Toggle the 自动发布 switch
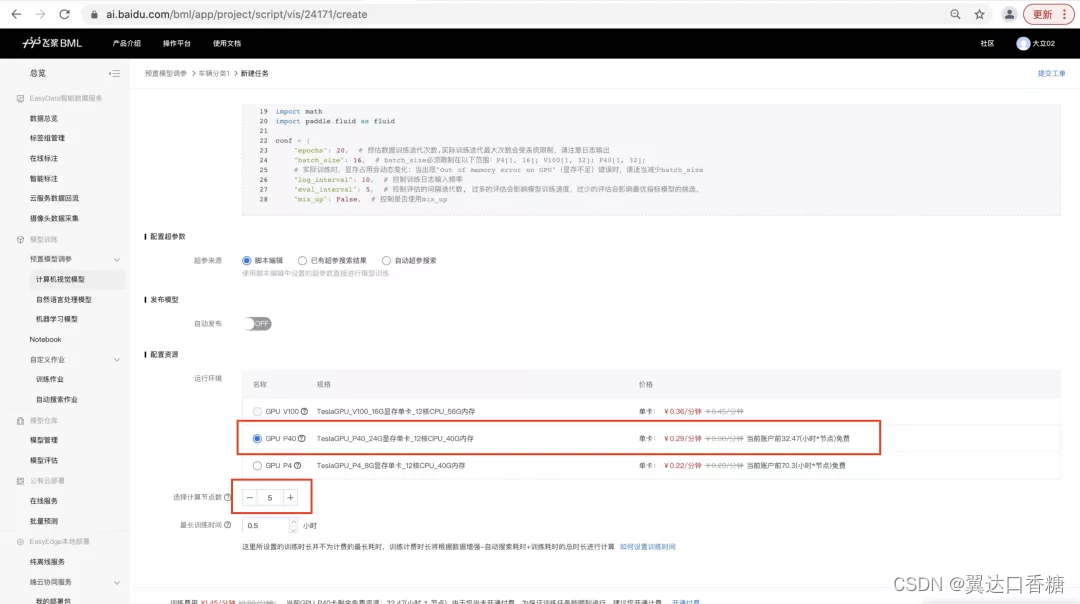This screenshot has height=604, width=1080. pos(258,324)
